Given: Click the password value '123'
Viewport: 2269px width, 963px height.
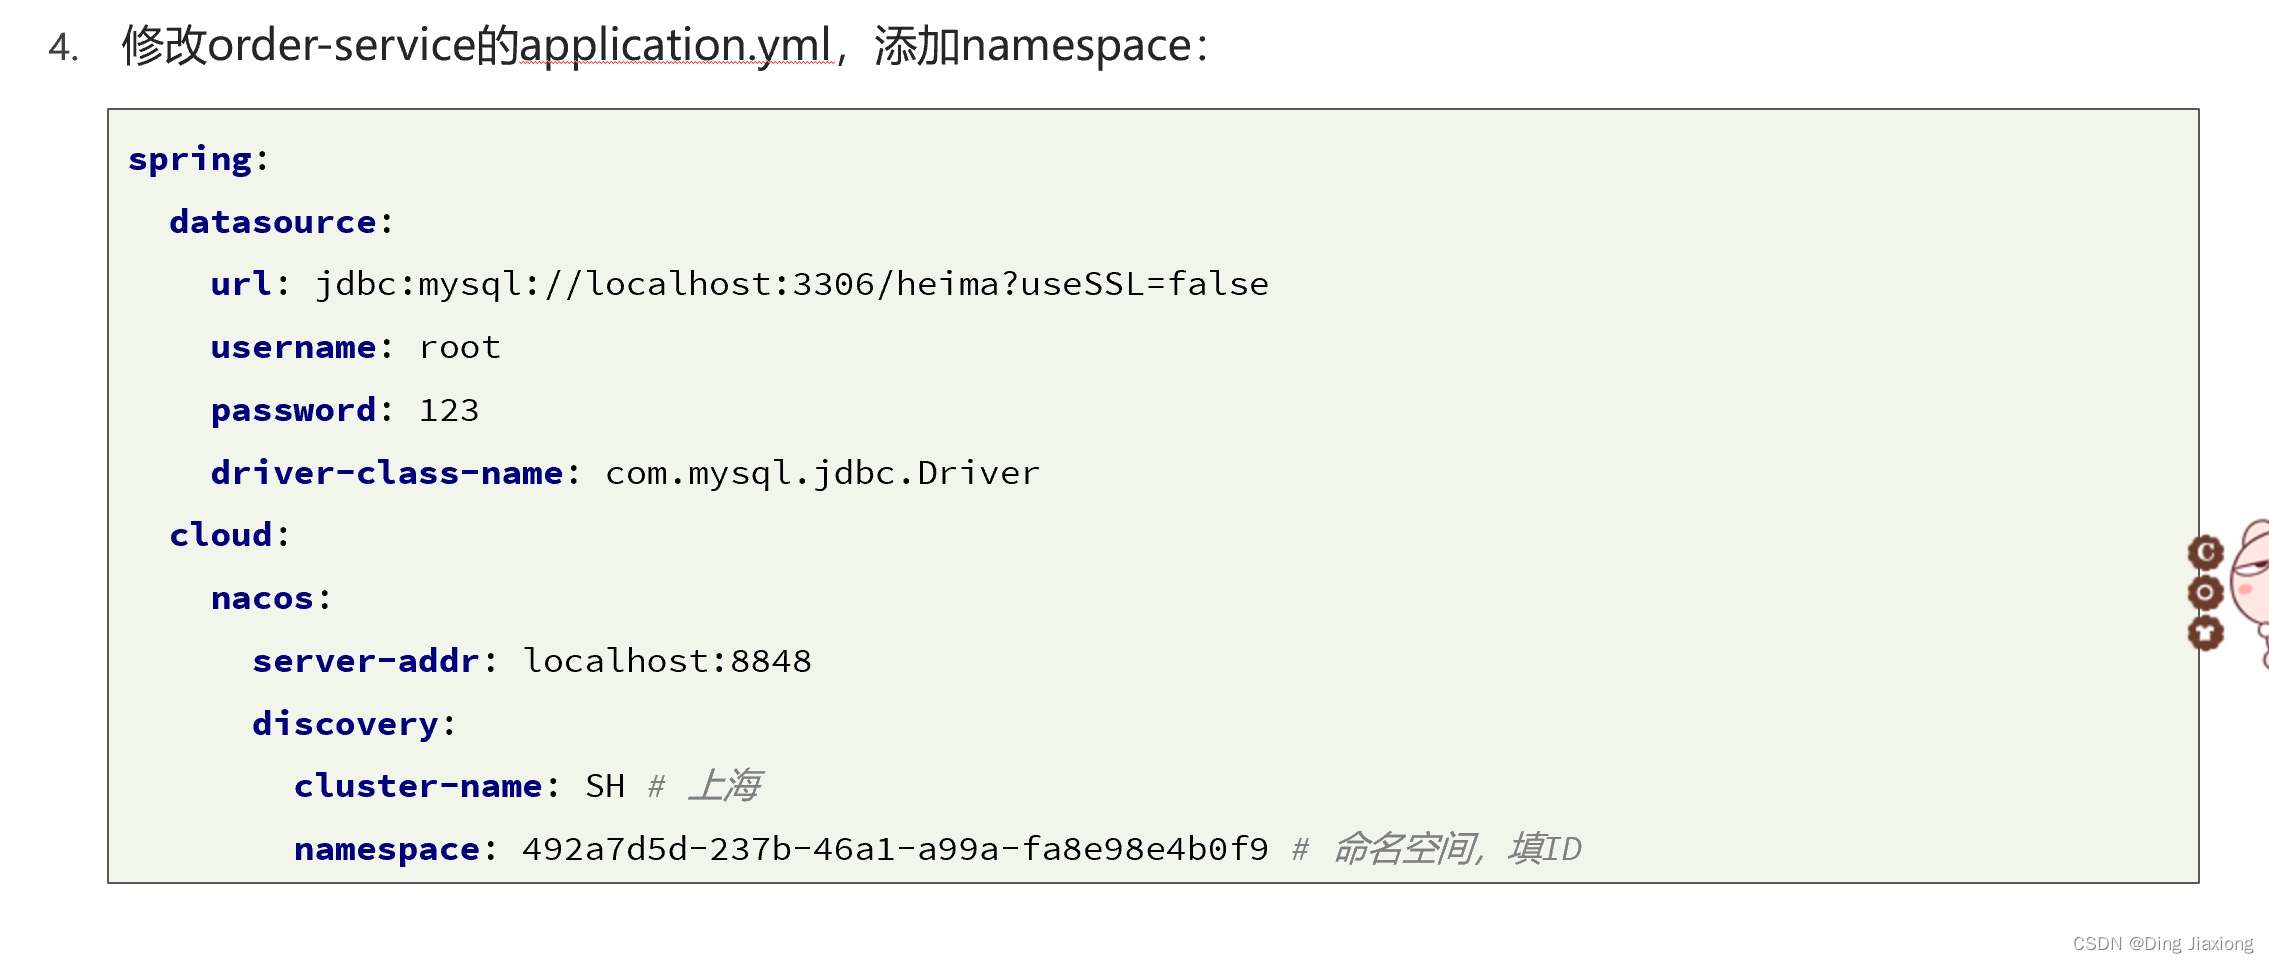Looking at the screenshot, I should point(449,410).
